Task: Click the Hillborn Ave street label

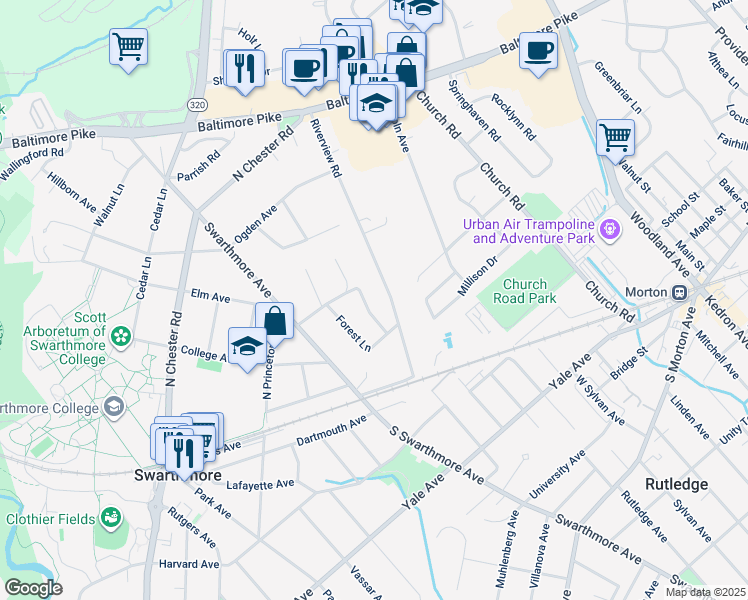Action: coord(72,192)
